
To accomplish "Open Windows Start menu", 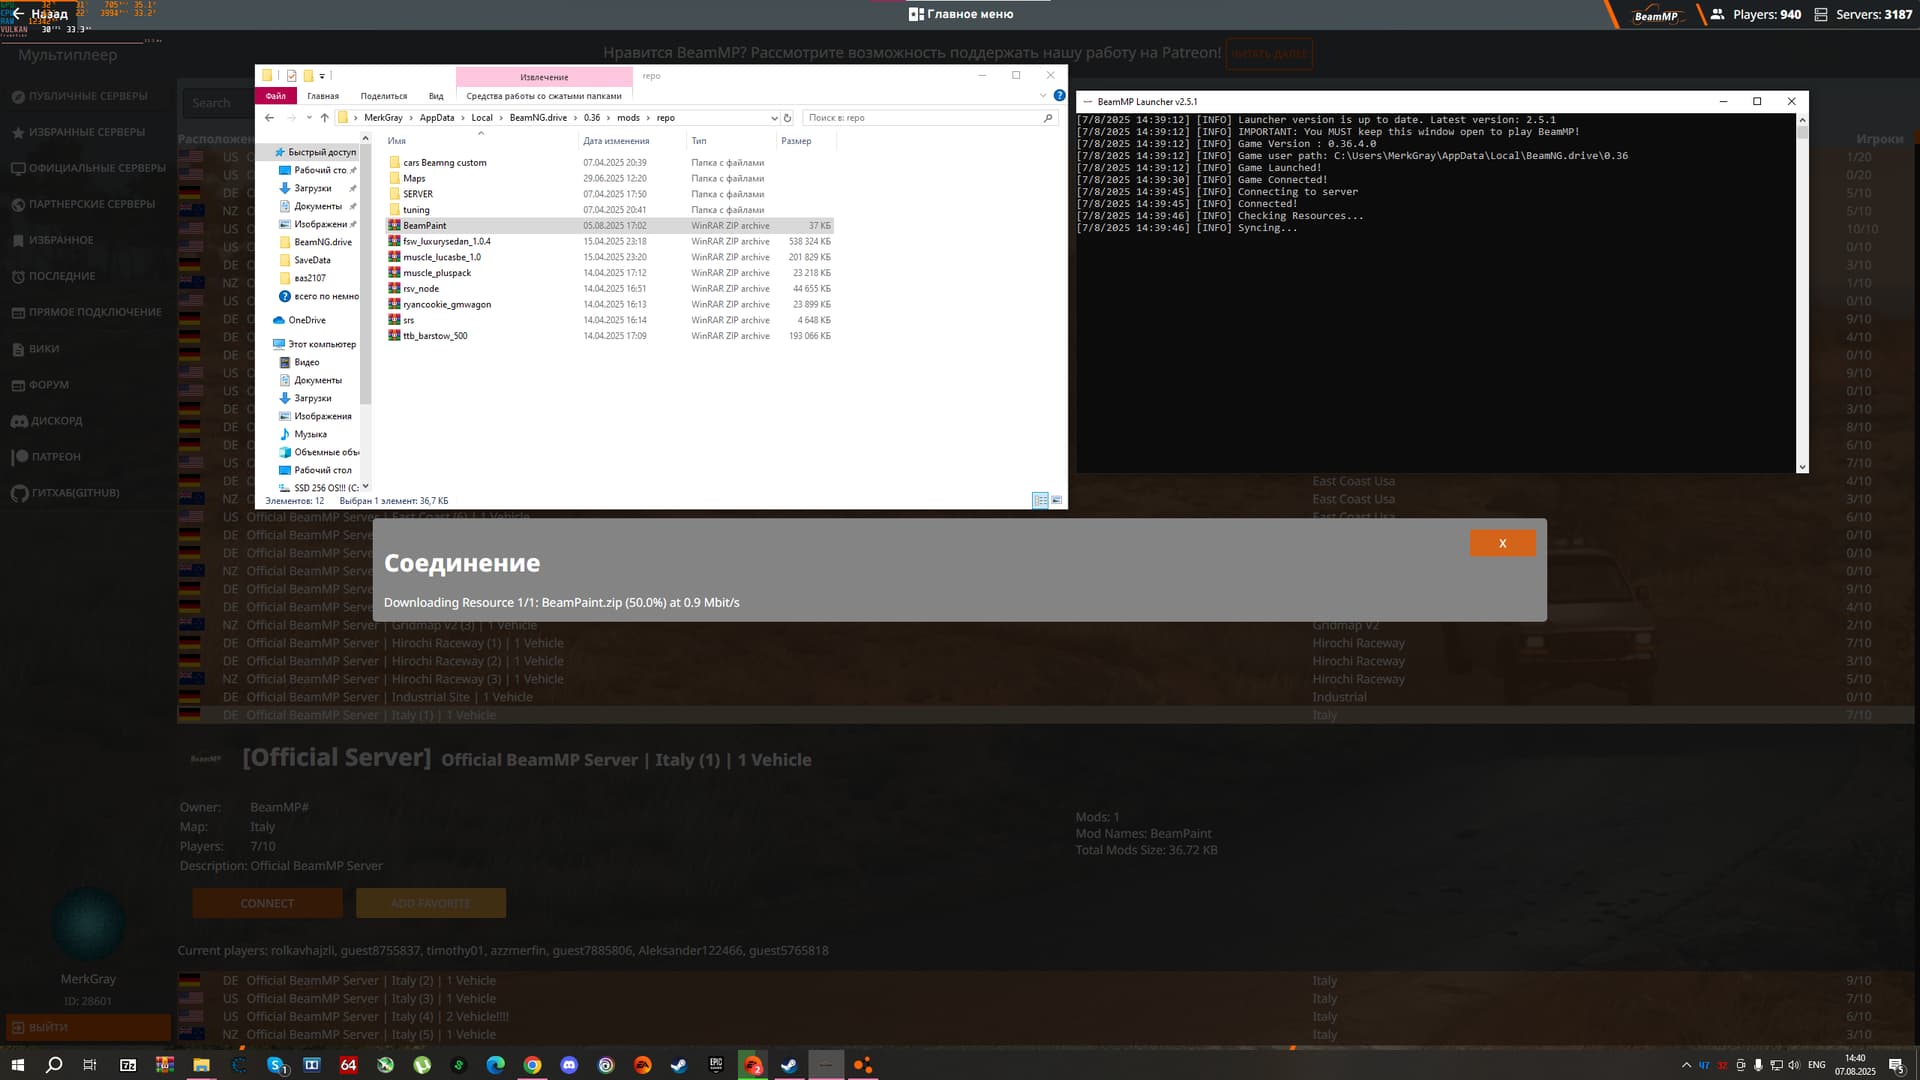I will click(x=17, y=1065).
